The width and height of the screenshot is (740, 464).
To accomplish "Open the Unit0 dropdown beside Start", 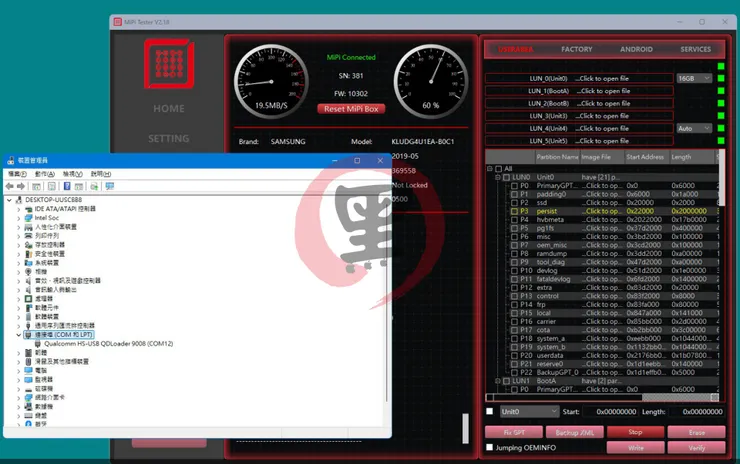I will pos(529,412).
